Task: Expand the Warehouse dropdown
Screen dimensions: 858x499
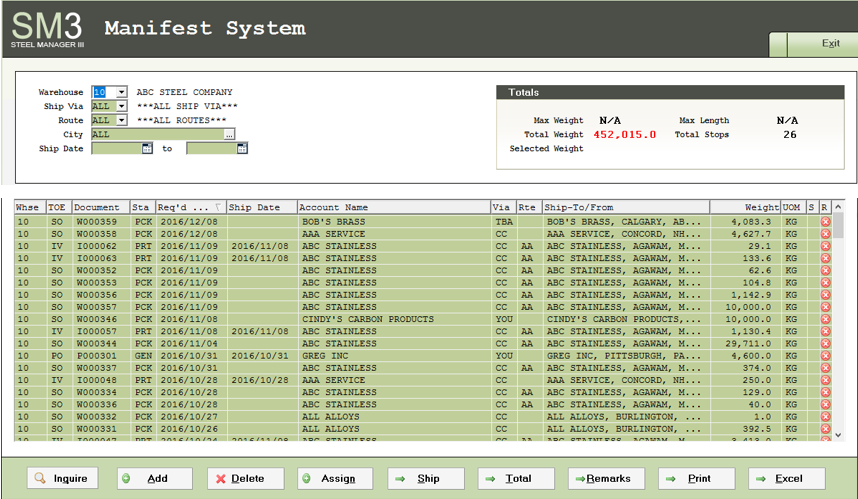Action: tap(121, 92)
